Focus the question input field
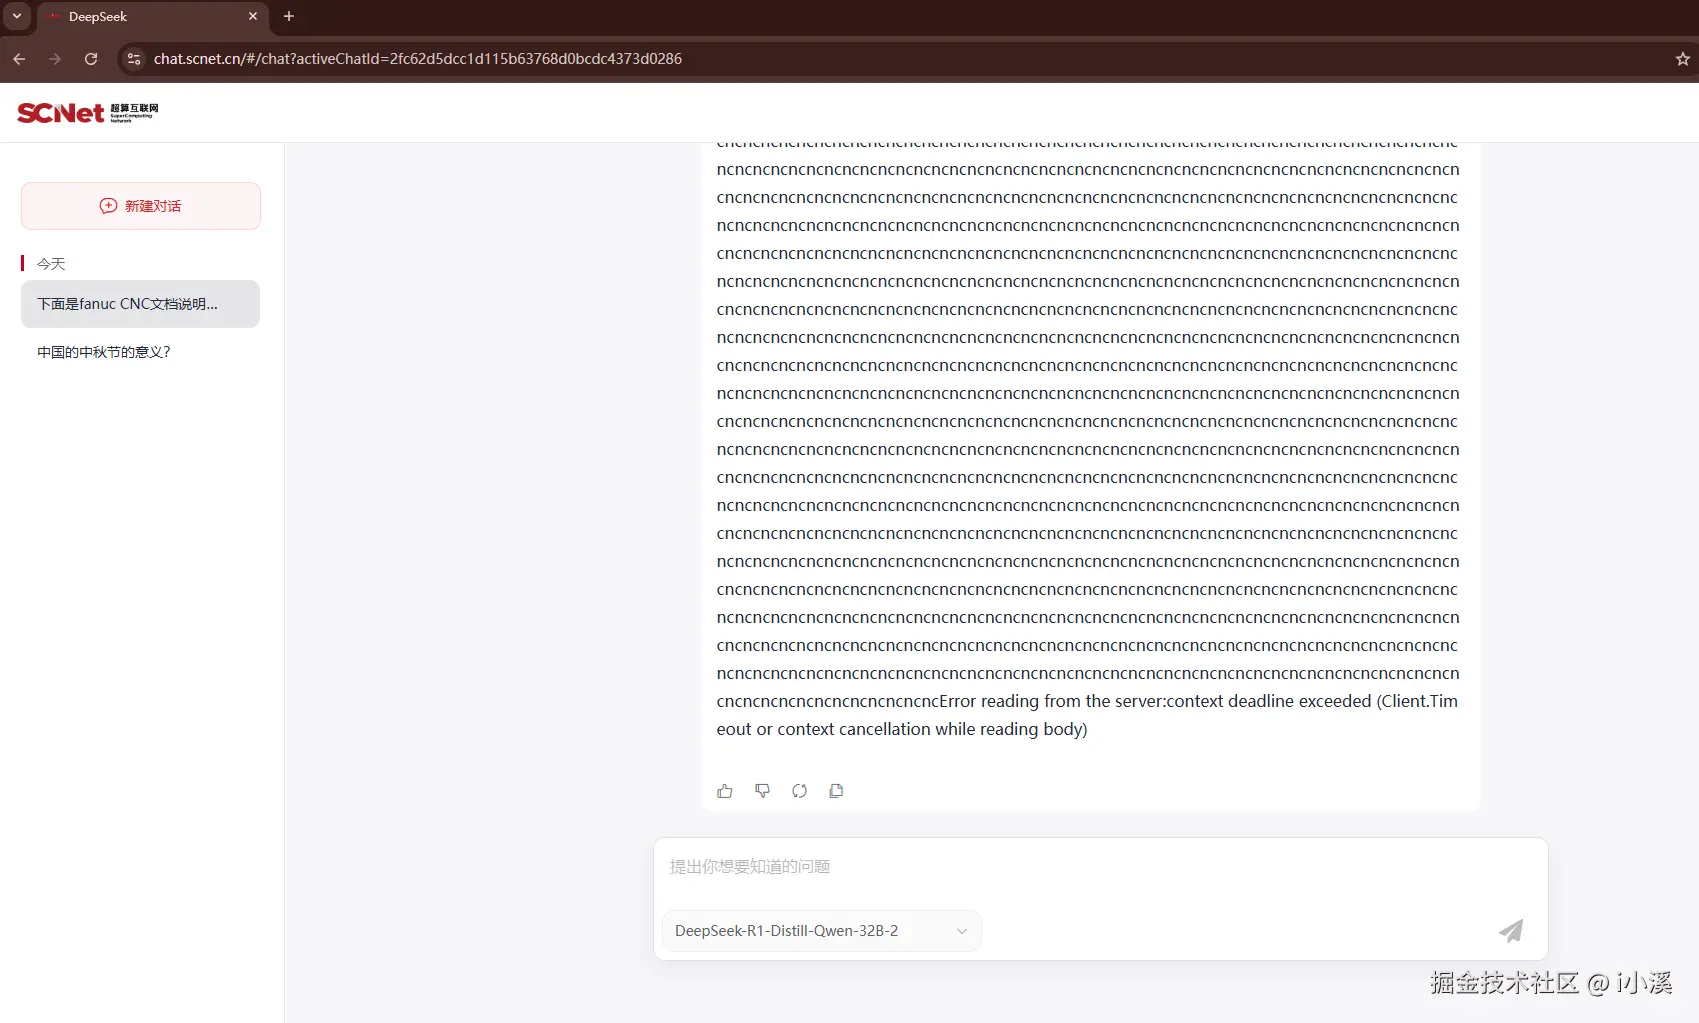 point(1100,867)
